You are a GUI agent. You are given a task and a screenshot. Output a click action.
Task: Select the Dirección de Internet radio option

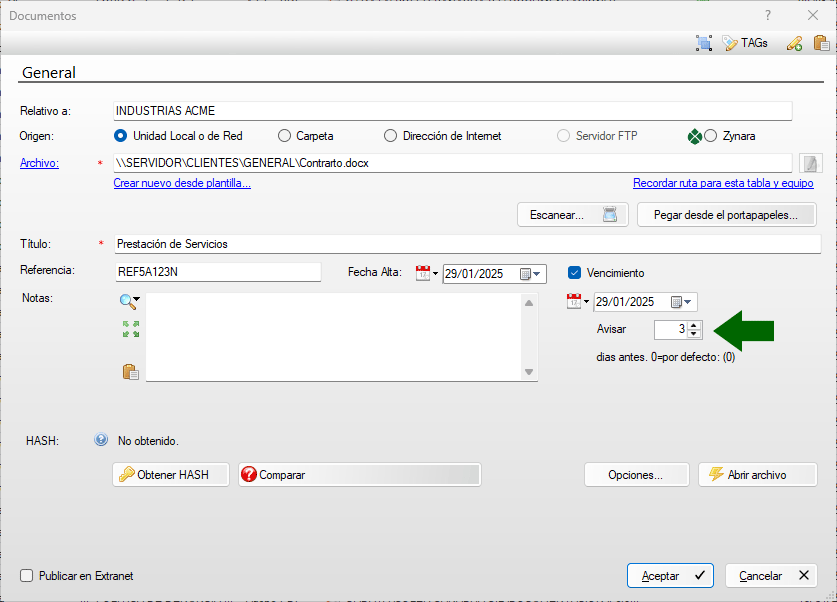pos(391,136)
